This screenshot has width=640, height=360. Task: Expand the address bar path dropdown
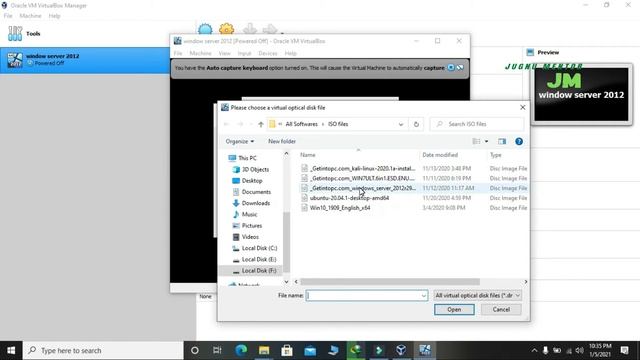pos(401,124)
